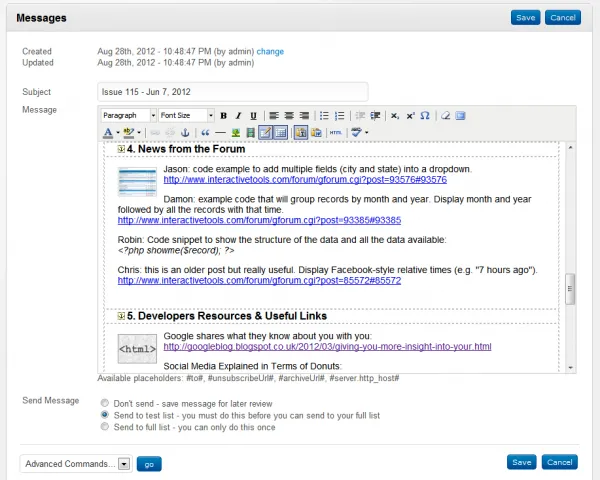Select the "Send to full list" option

[106, 427]
